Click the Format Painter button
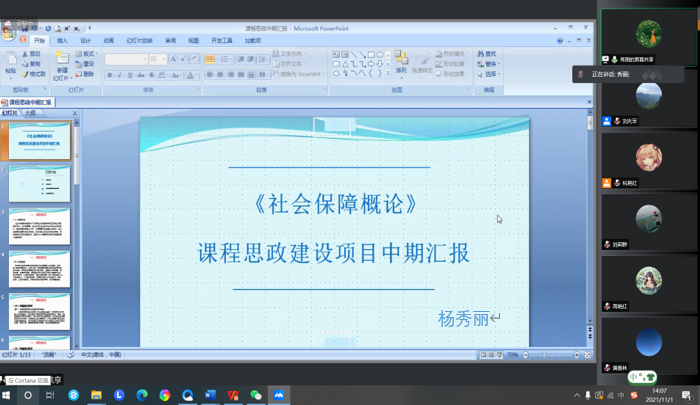This screenshot has height=405, width=700. tap(34, 74)
